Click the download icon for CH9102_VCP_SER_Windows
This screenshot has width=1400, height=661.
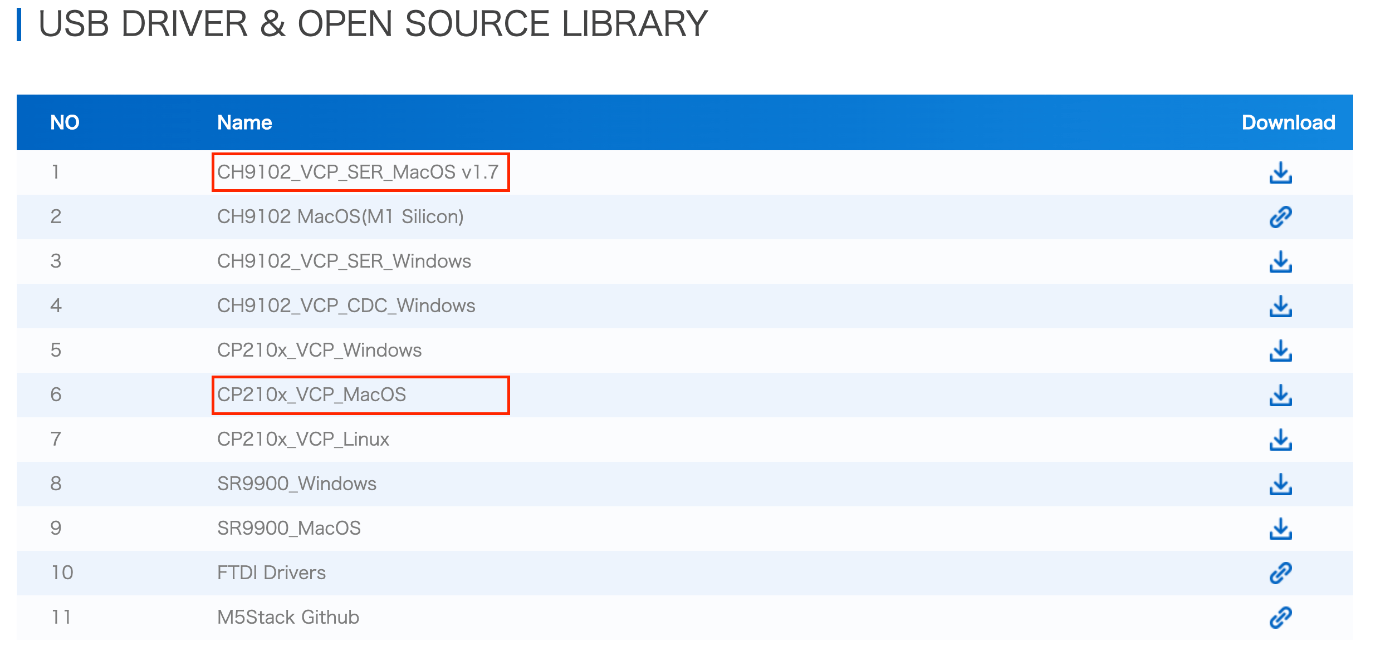coord(1280,262)
